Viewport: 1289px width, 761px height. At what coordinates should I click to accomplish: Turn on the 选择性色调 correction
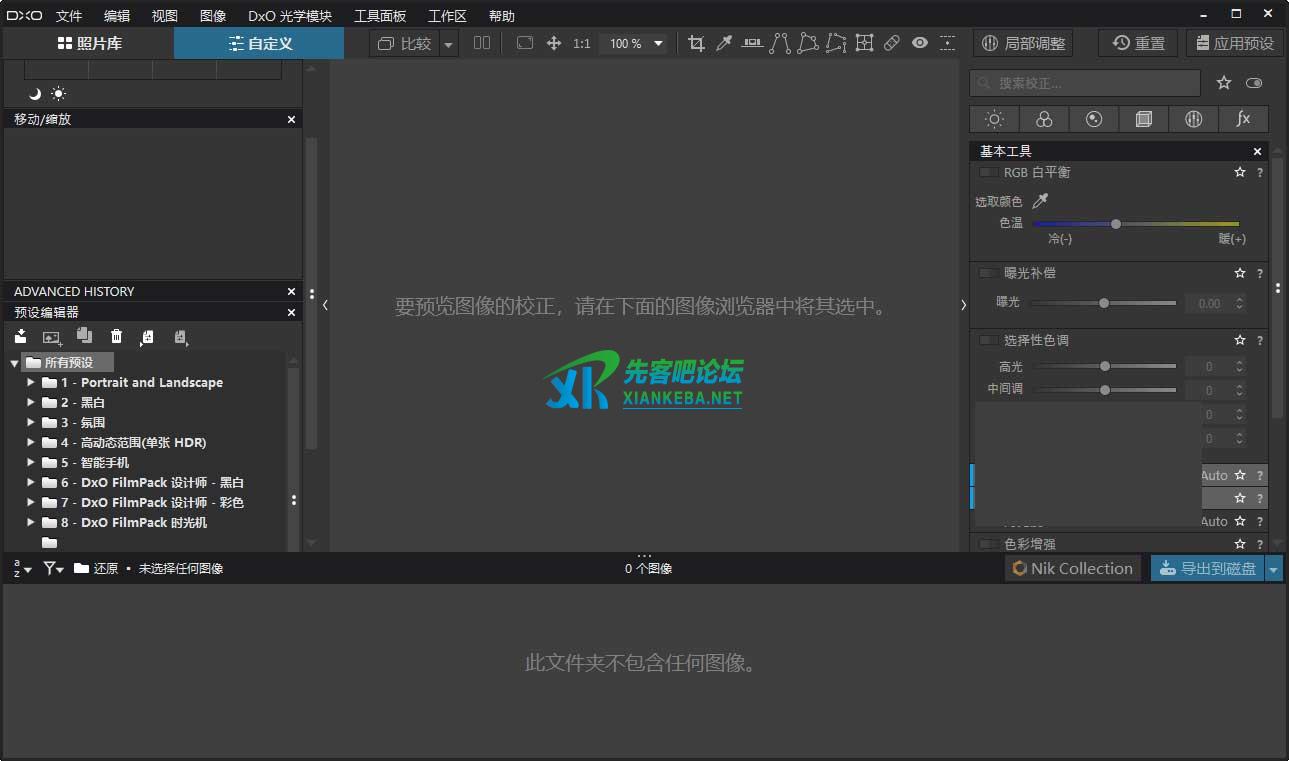pyautogui.click(x=988, y=341)
